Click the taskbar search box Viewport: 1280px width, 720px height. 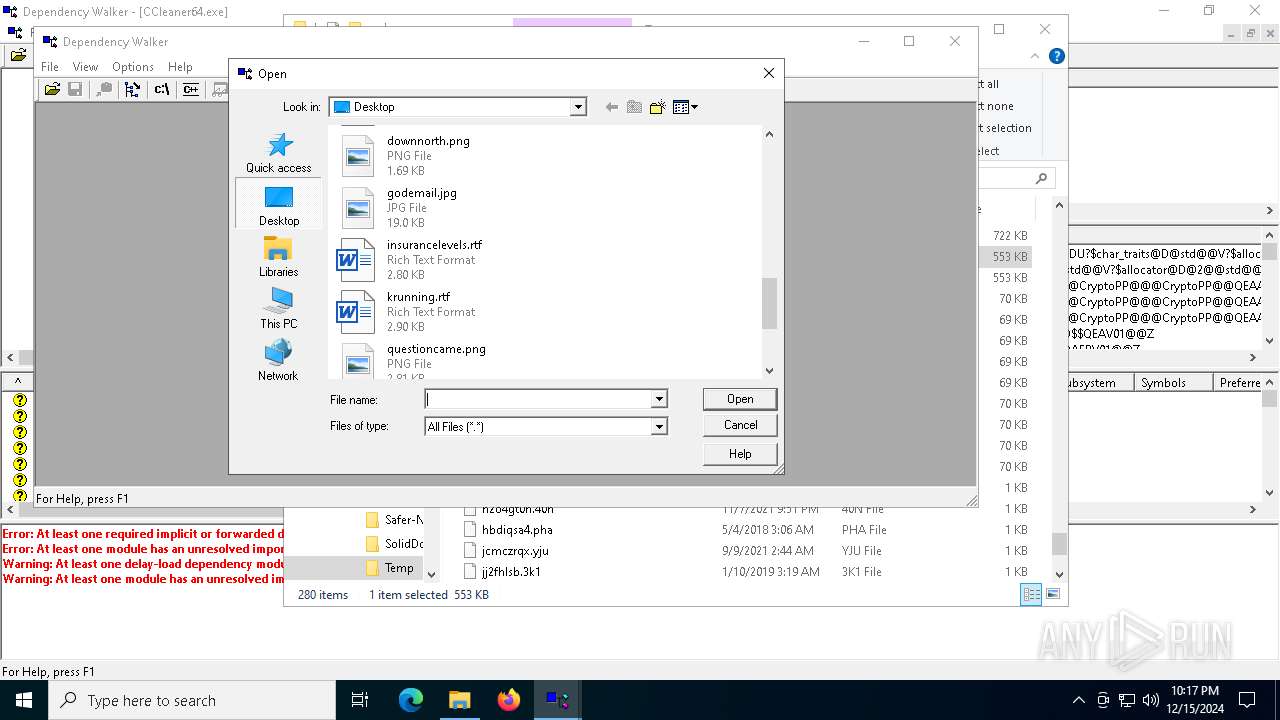pos(192,700)
